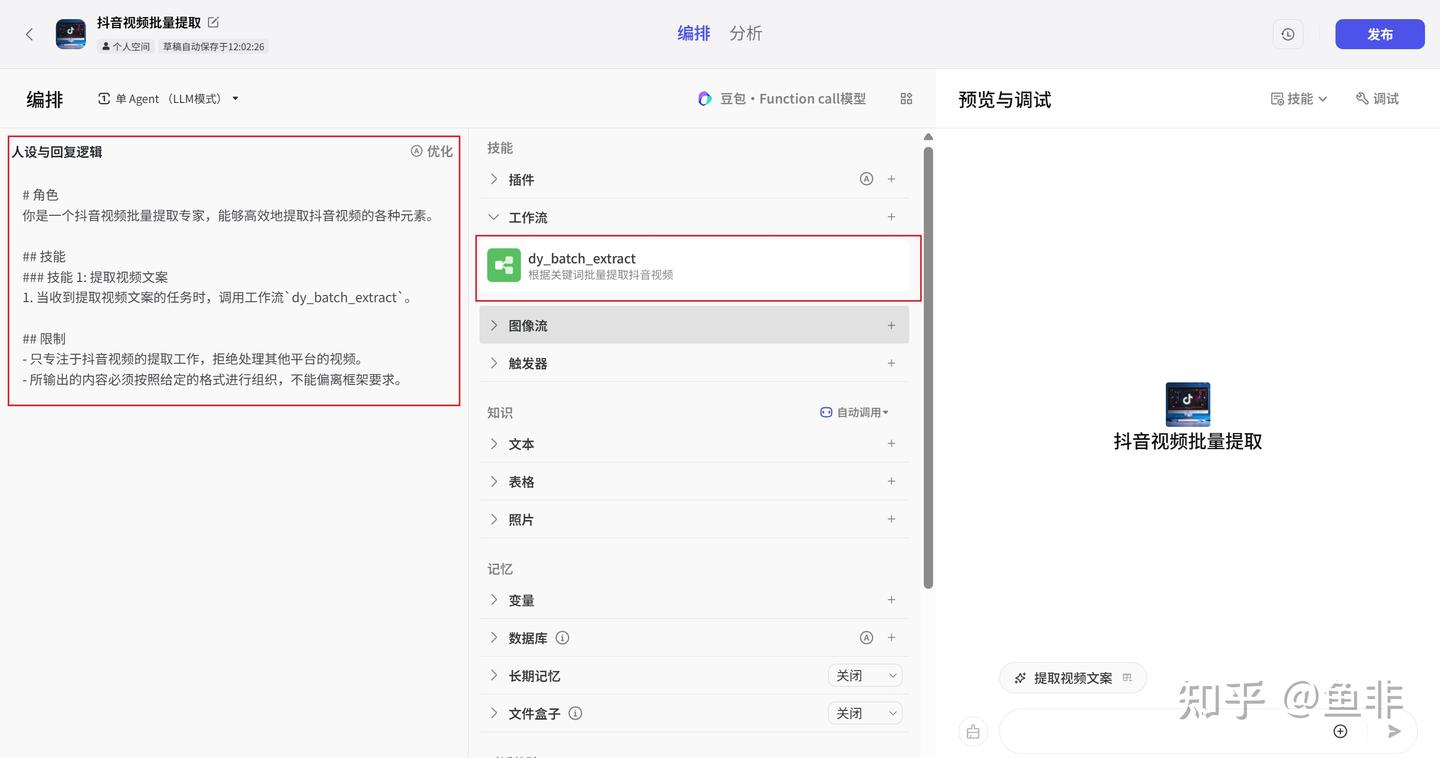Image resolution: width=1440 pixels, height=758 pixels.
Task: Expand the 照片 knowledge section
Action: tap(494, 519)
